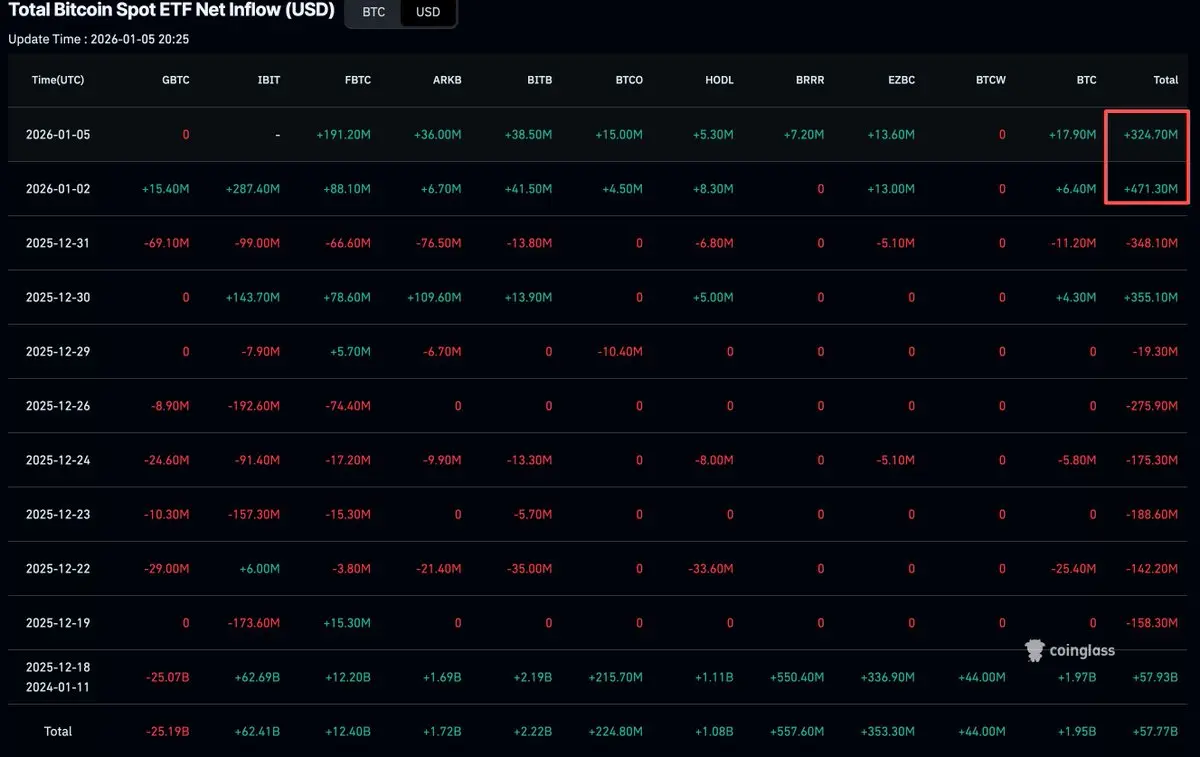Click the GBTC column header
Image resolution: width=1200 pixels, height=757 pixels.
tap(174, 80)
